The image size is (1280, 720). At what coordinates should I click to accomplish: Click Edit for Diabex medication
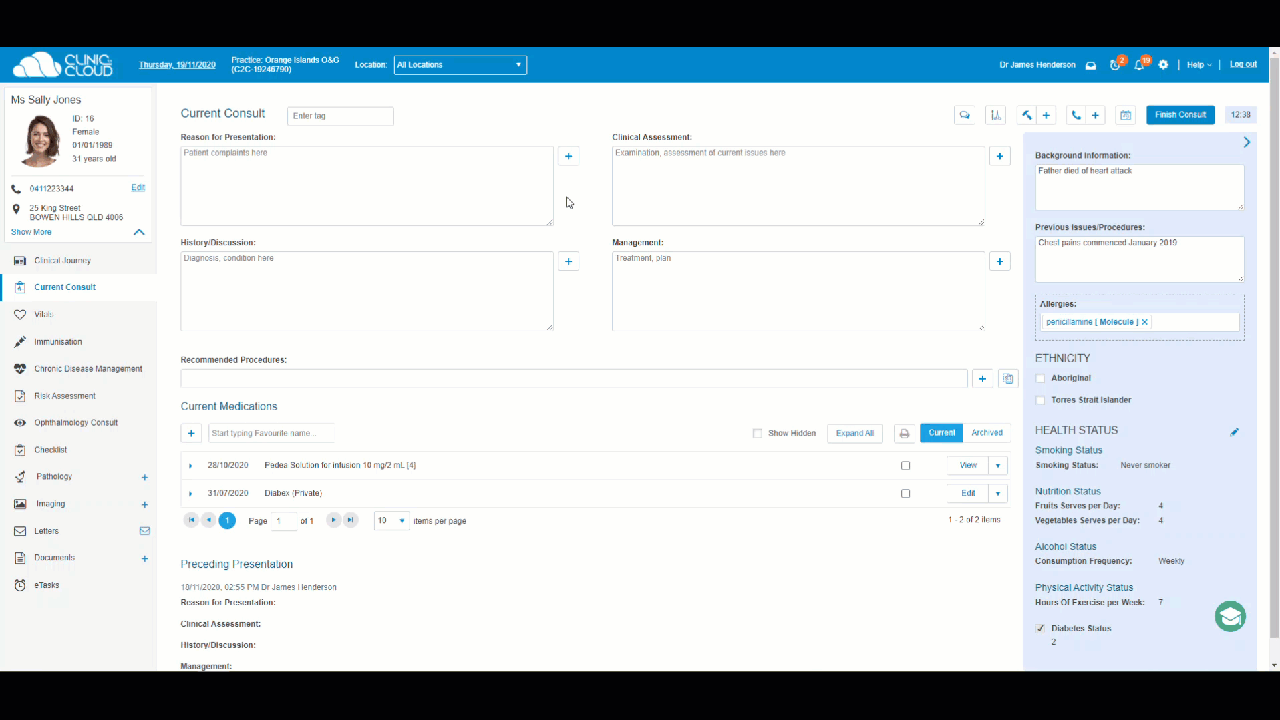pyautogui.click(x=968, y=493)
